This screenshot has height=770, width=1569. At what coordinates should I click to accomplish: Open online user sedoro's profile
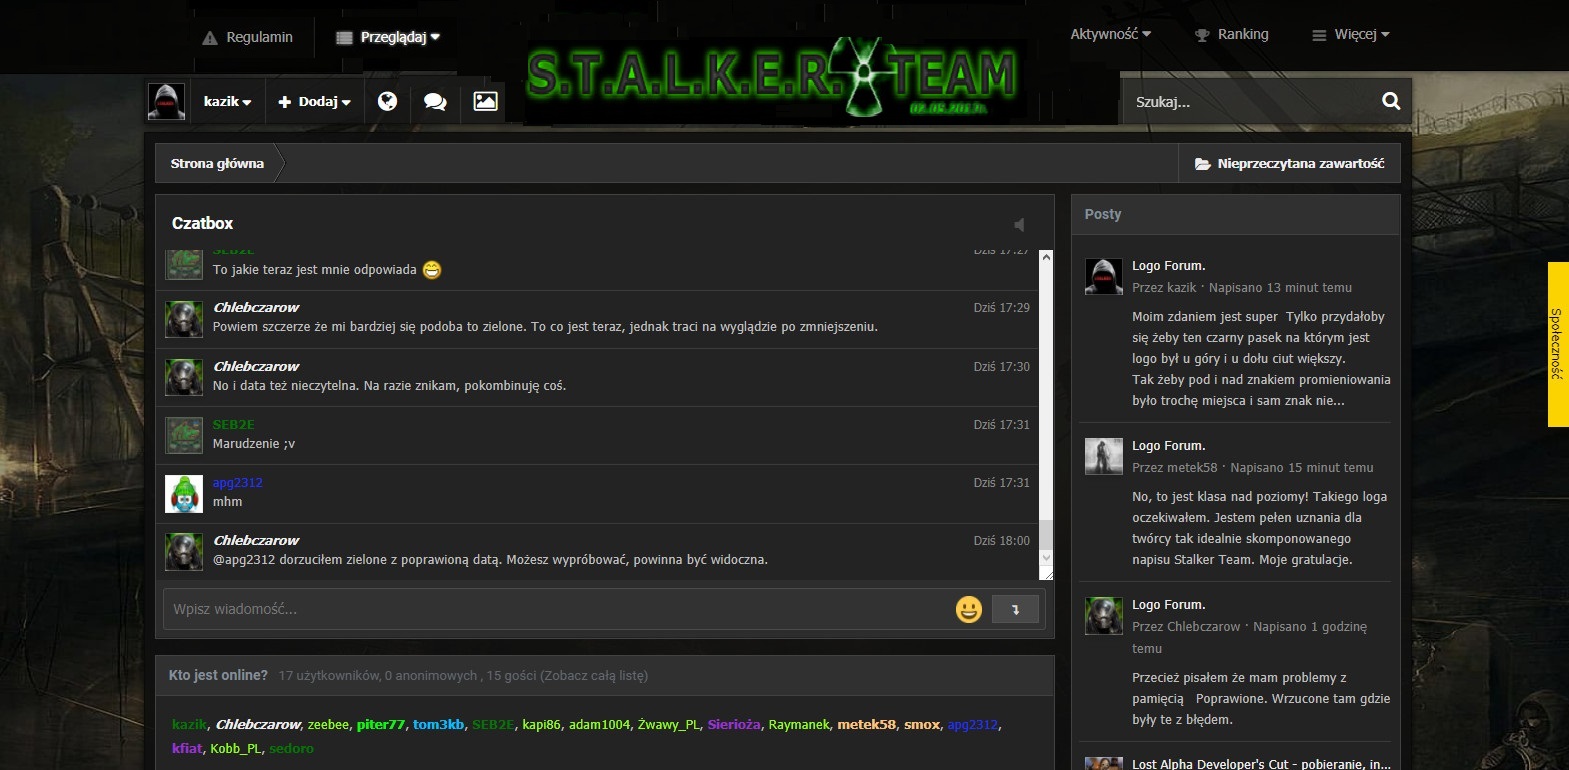coord(291,748)
